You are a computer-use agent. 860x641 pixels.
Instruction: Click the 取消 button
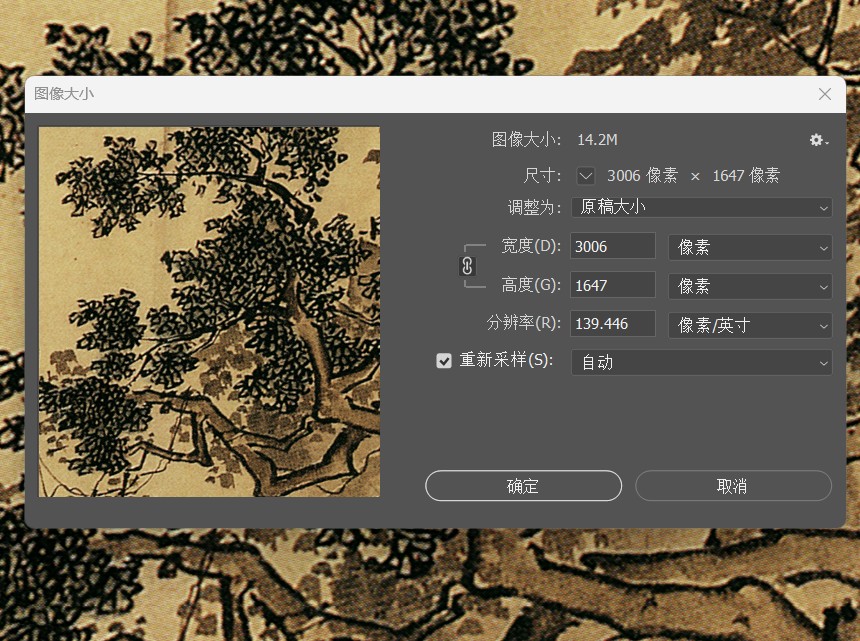pyautogui.click(x=733, y=486)
